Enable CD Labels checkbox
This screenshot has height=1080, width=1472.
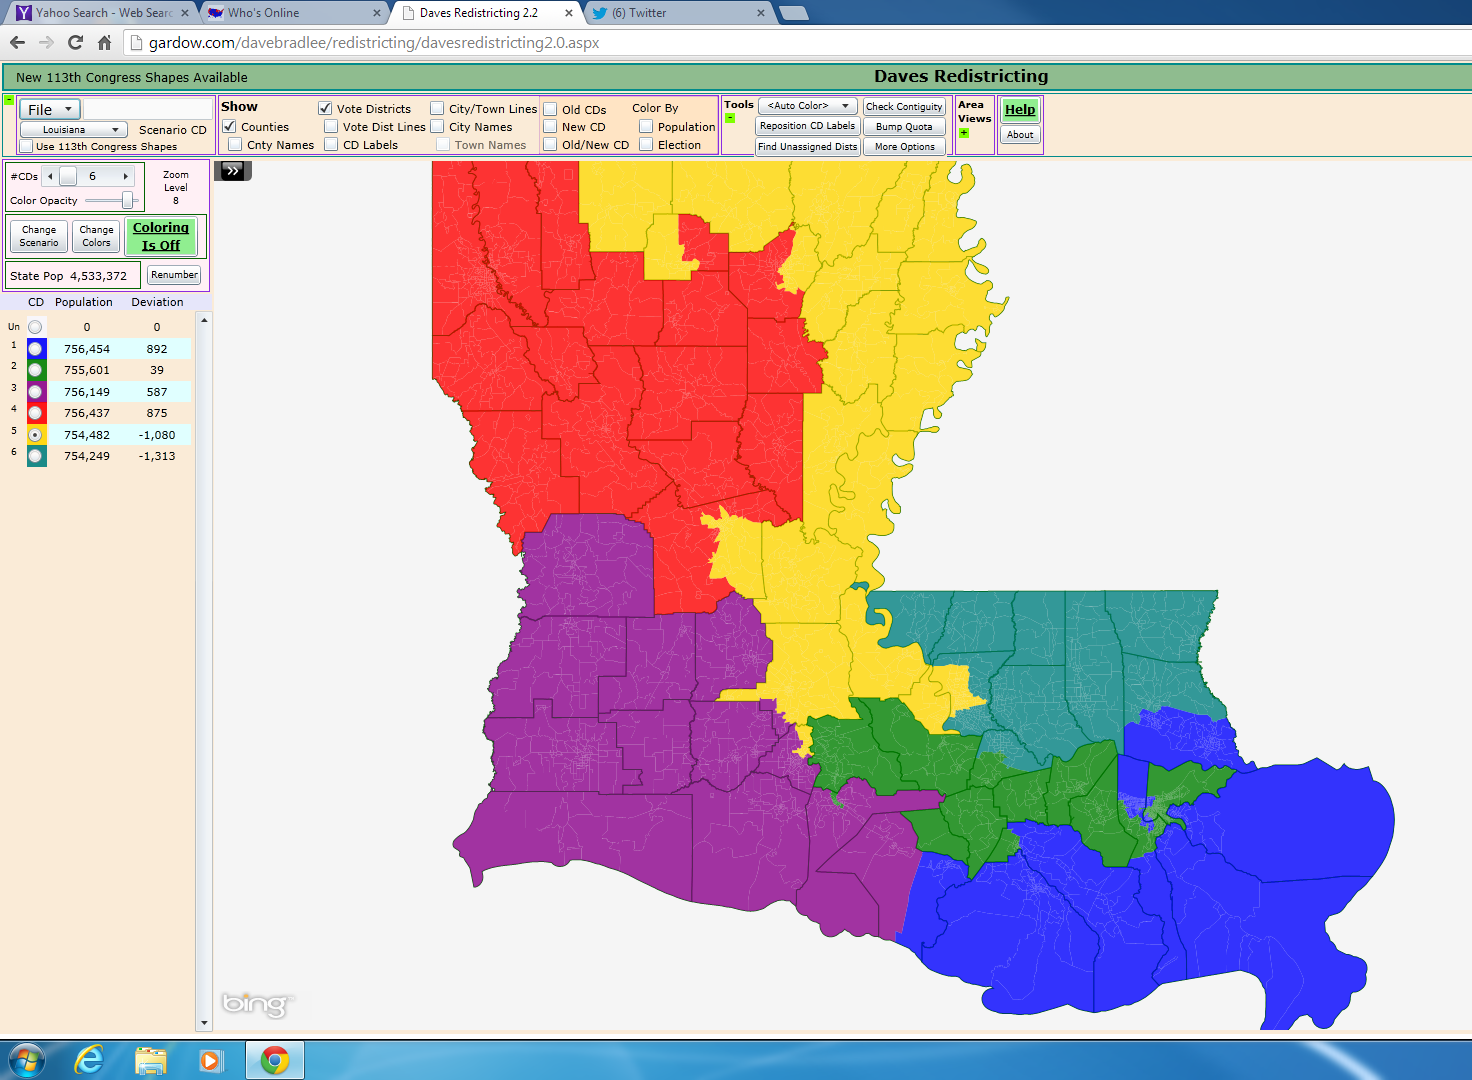tap(331, 144)
